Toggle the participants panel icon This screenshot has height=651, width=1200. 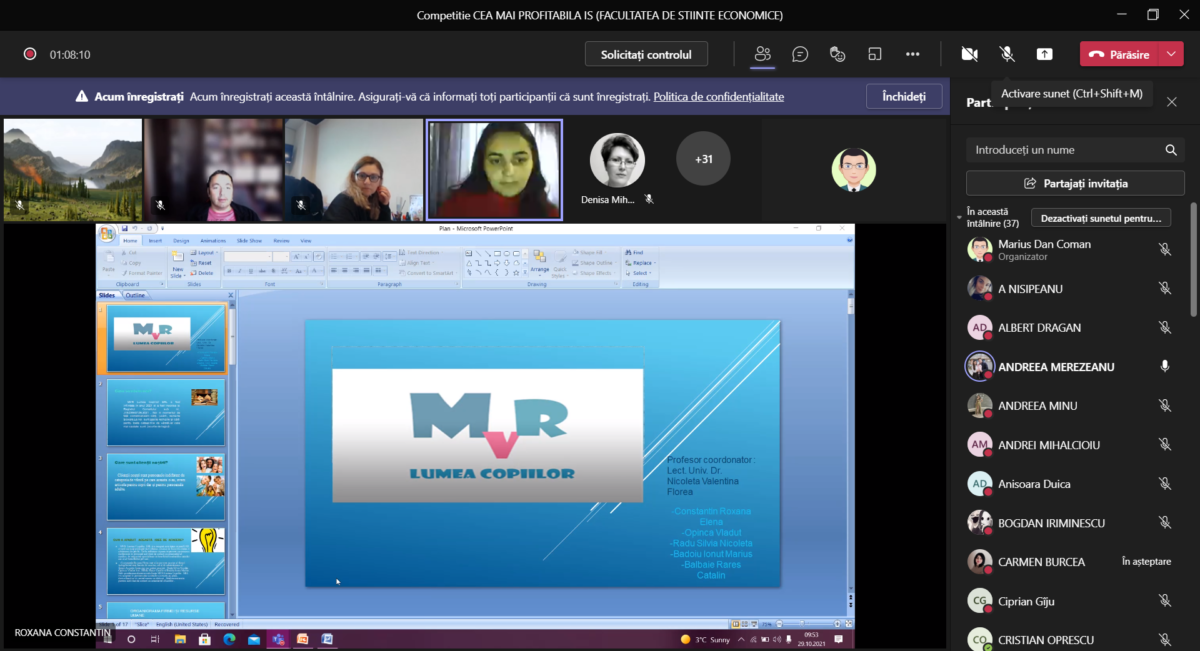(763, 54)
